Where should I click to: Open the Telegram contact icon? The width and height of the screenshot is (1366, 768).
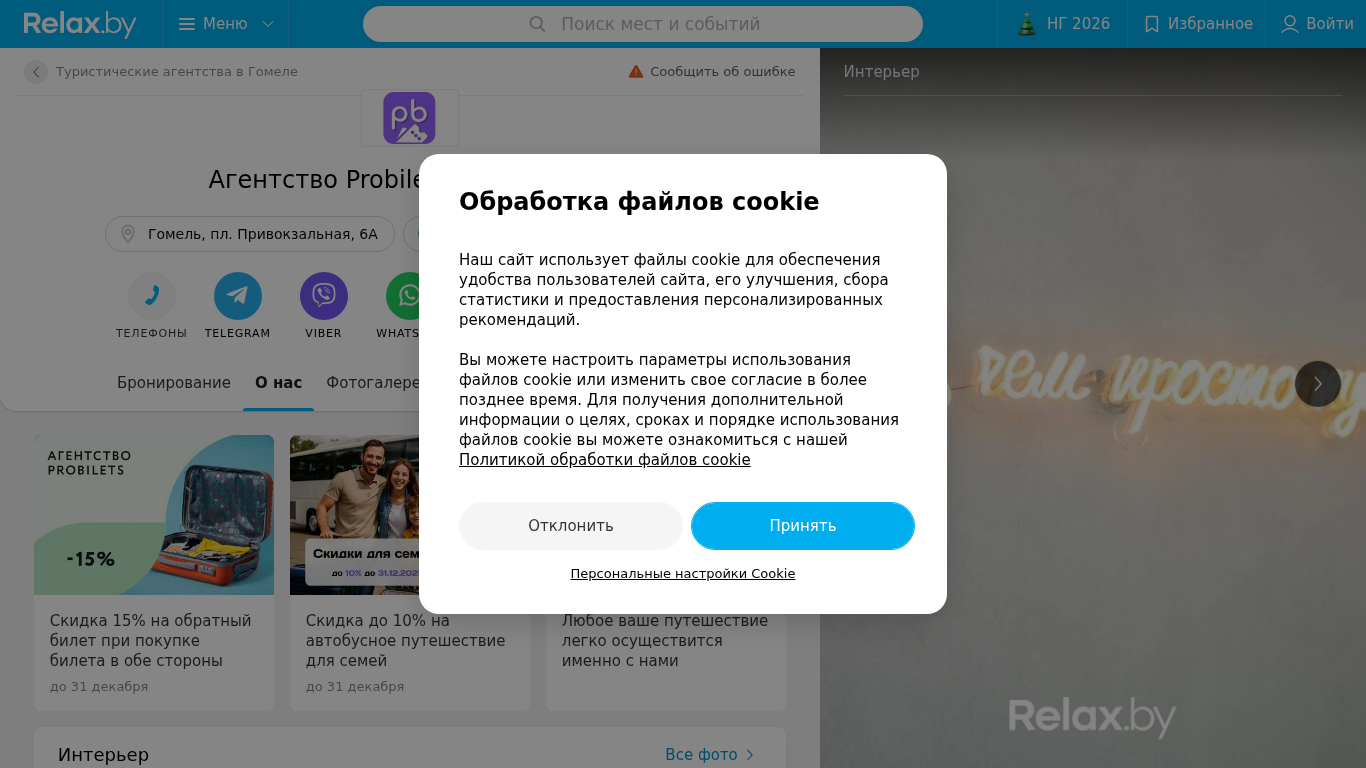[x=238, y=296]
